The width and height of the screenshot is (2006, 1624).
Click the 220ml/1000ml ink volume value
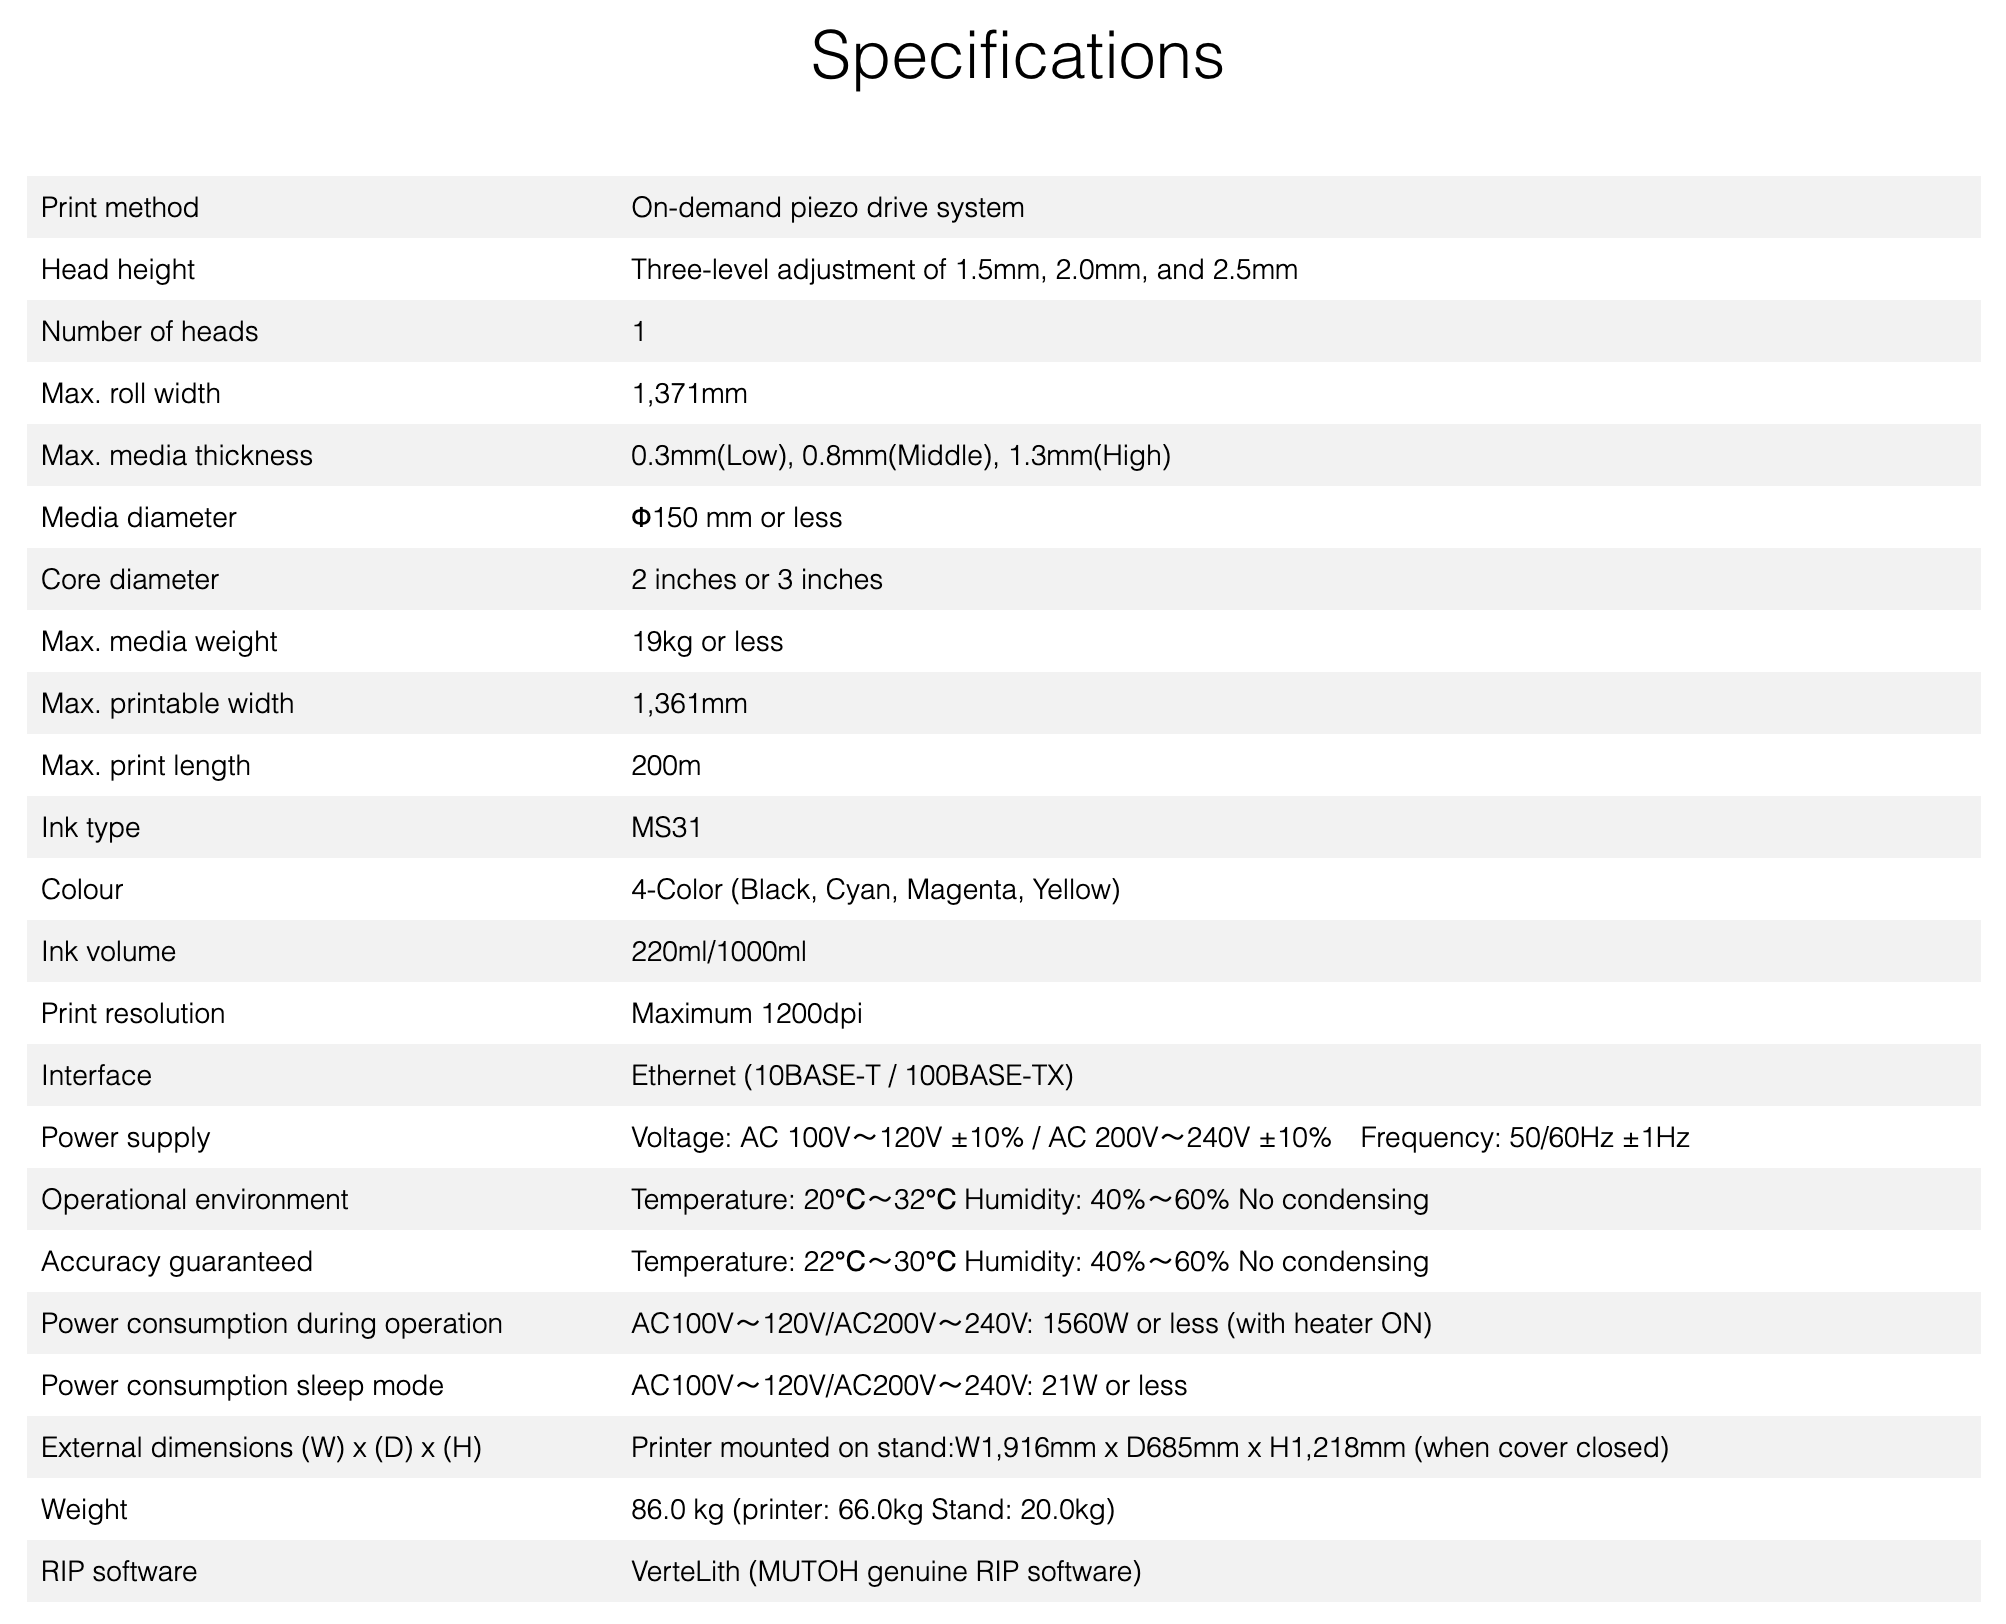718,951
